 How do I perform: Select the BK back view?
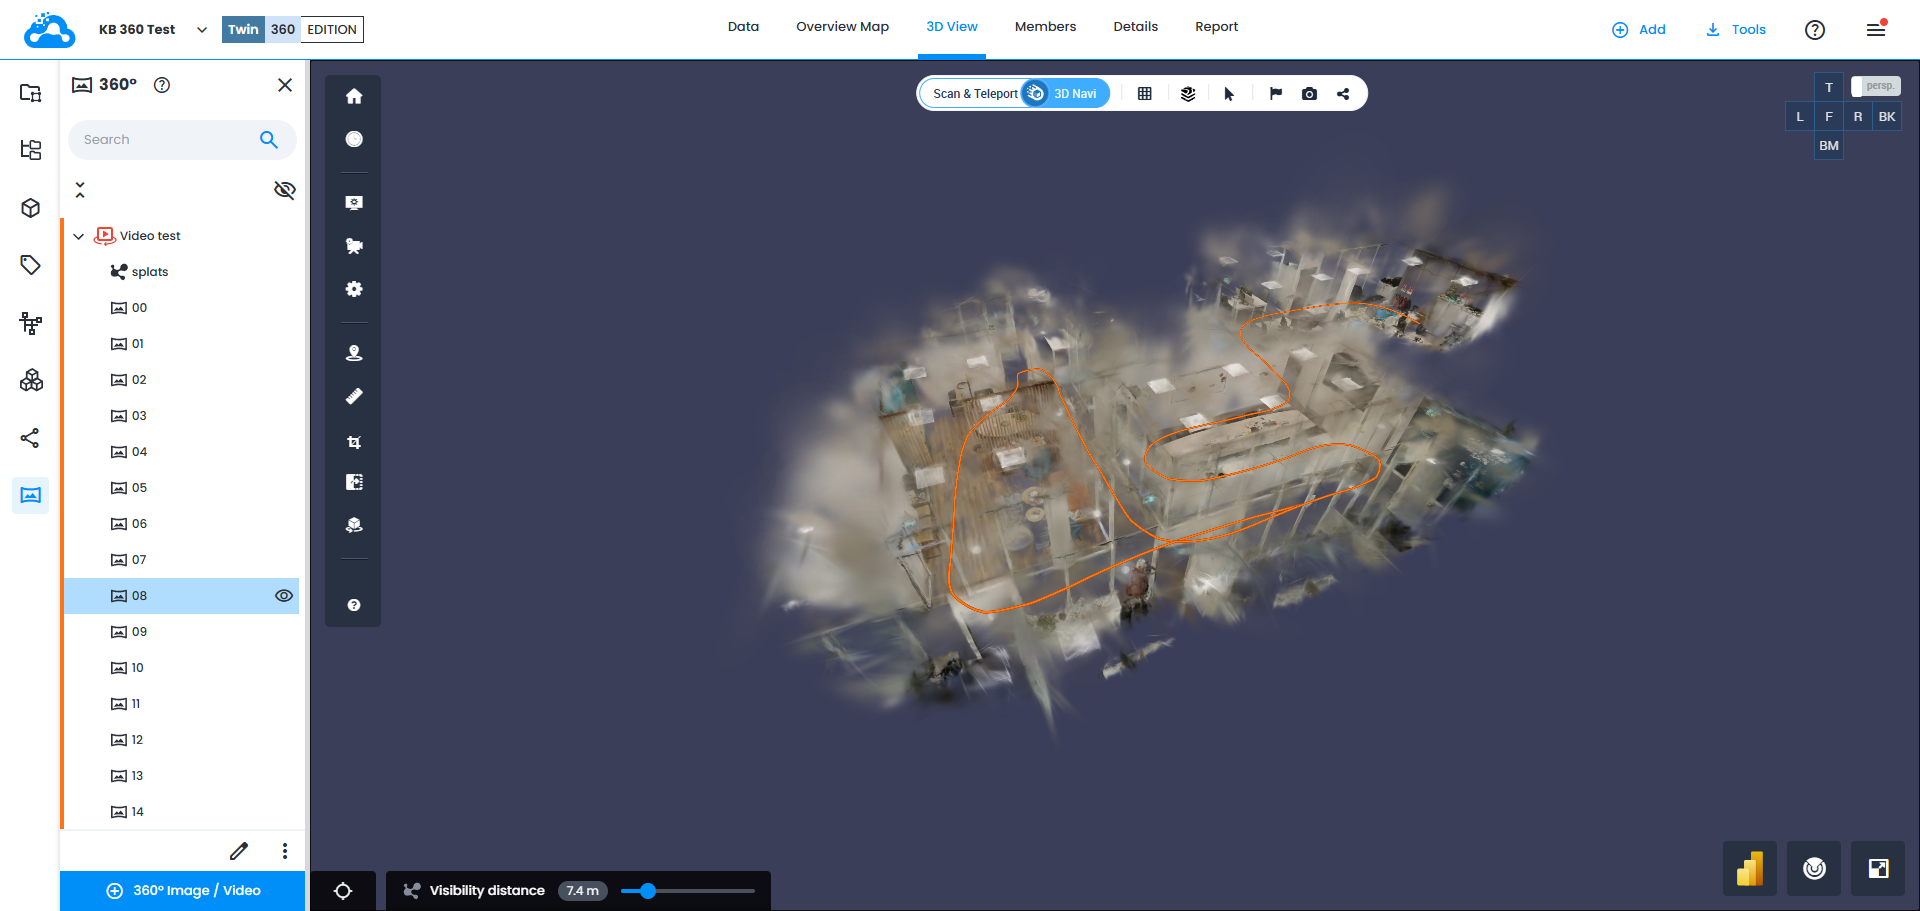pos(1887,117)
